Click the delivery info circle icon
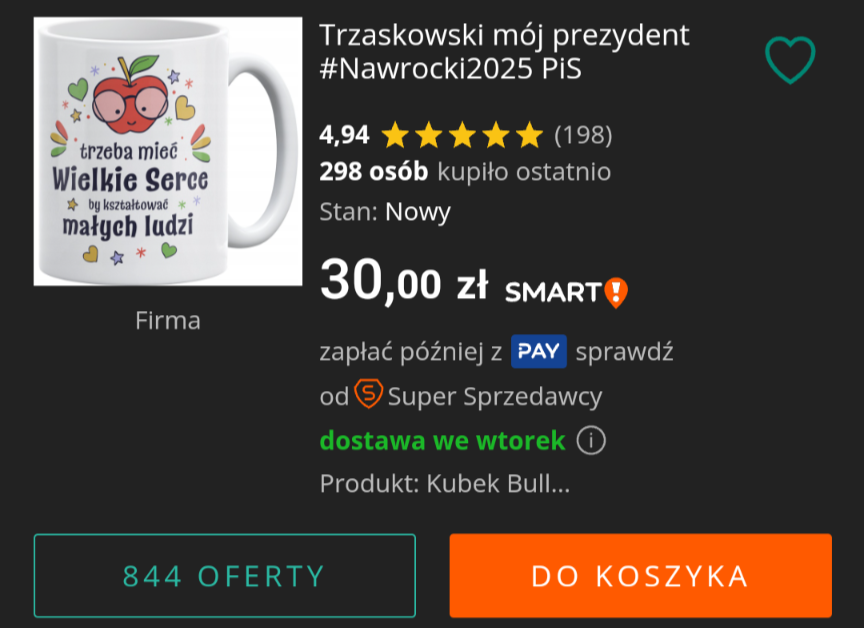 [x=591, y=440]
